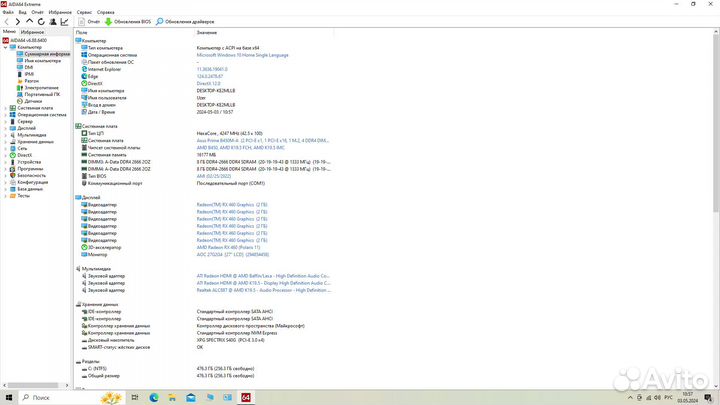Click the Отчёт toolbar button
The image size is (720, 405).
click(x=89, y=22)
